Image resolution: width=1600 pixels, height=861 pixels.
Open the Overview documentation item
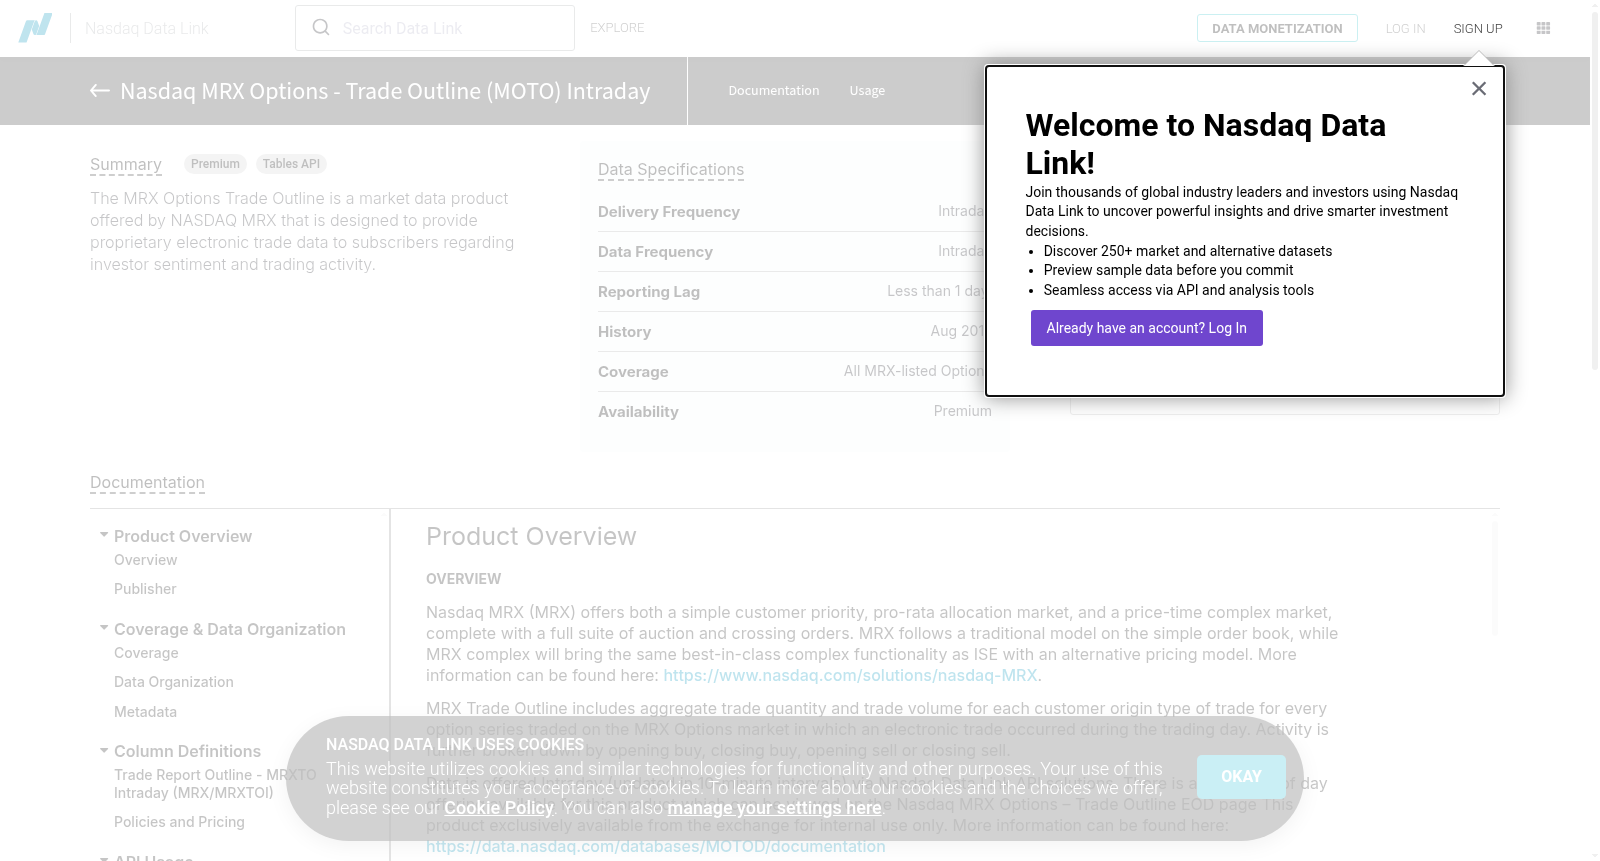pyautogui.click(x=145, y=560)
